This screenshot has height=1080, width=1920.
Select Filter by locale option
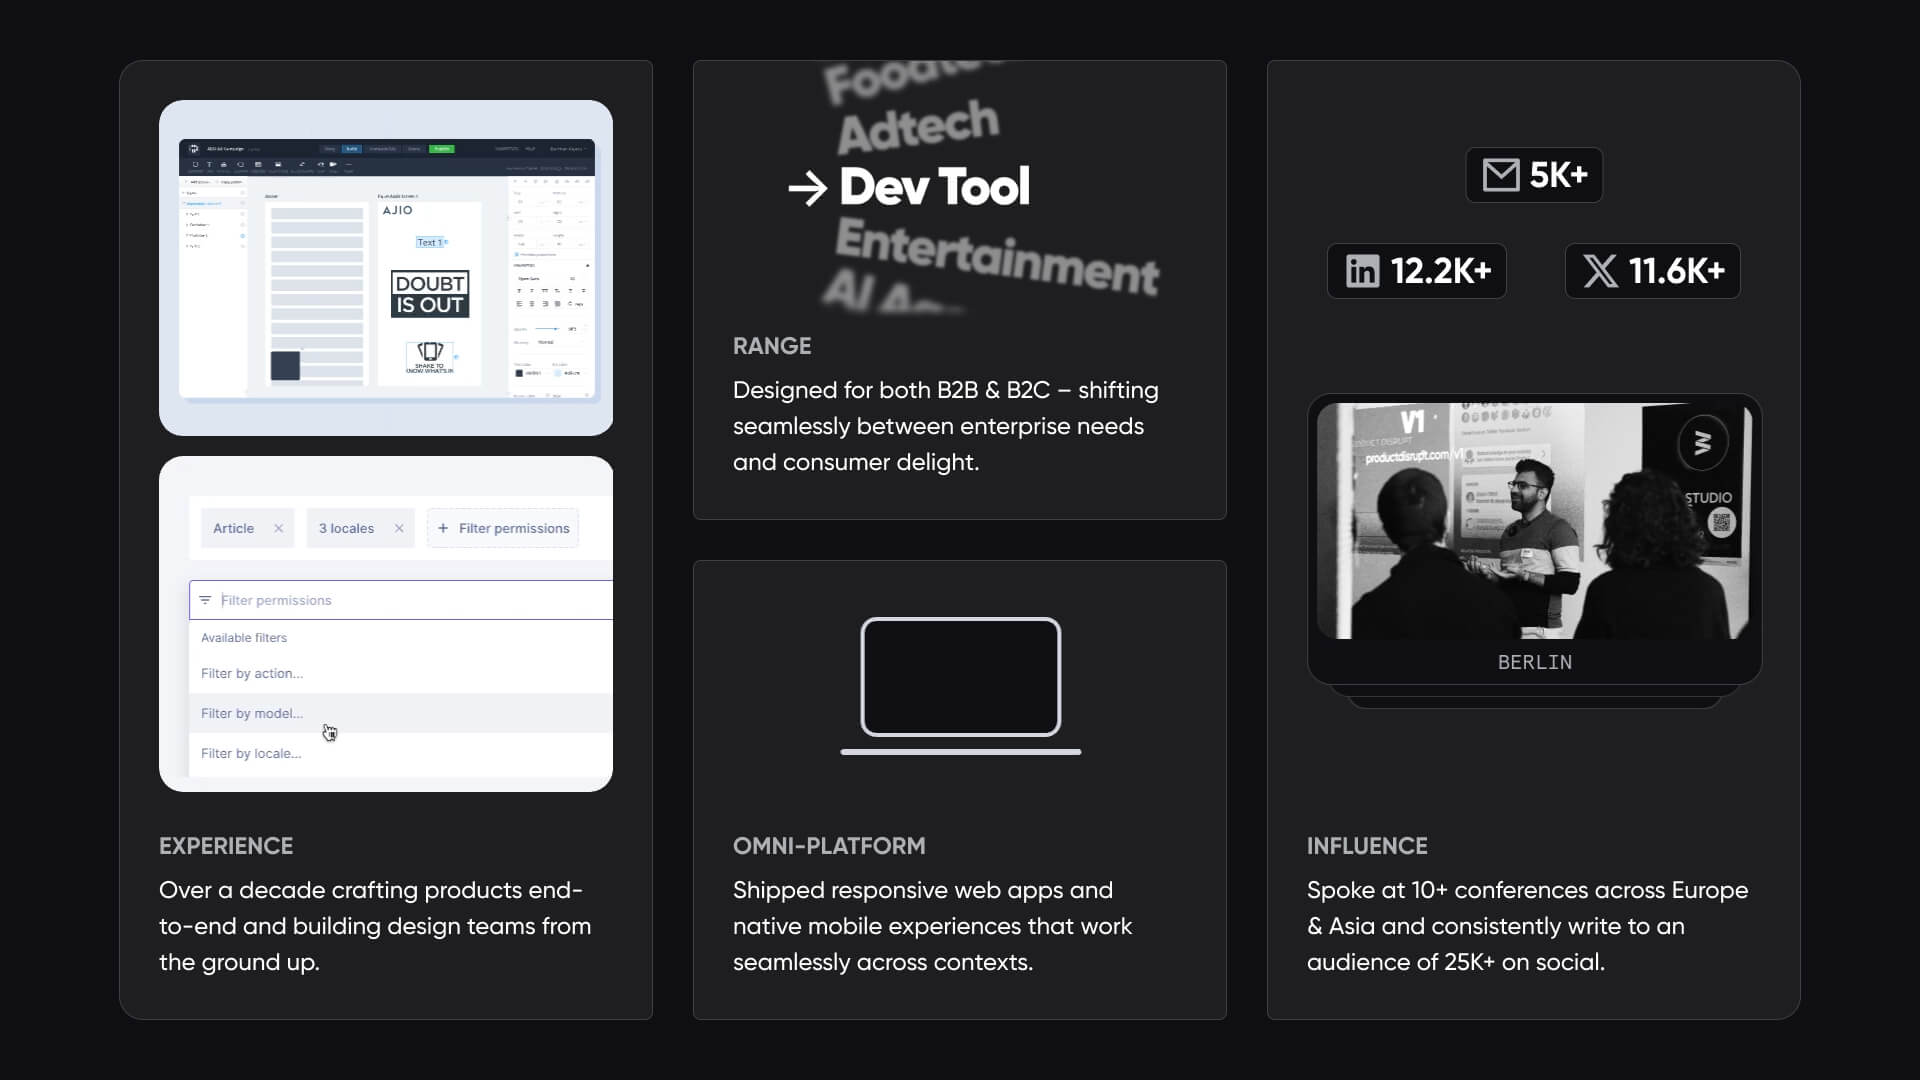(251, 753)
